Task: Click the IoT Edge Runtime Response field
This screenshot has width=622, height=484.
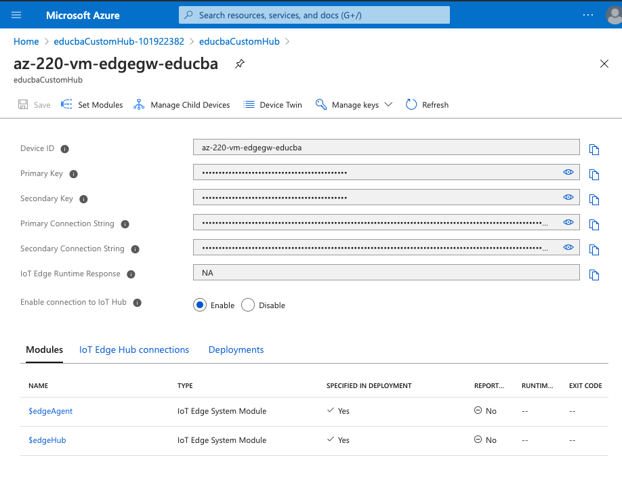Action: point(386,273)
